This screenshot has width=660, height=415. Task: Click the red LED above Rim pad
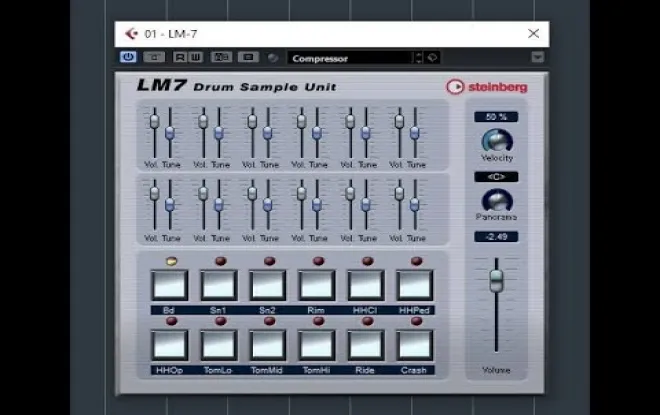[319, 261]
